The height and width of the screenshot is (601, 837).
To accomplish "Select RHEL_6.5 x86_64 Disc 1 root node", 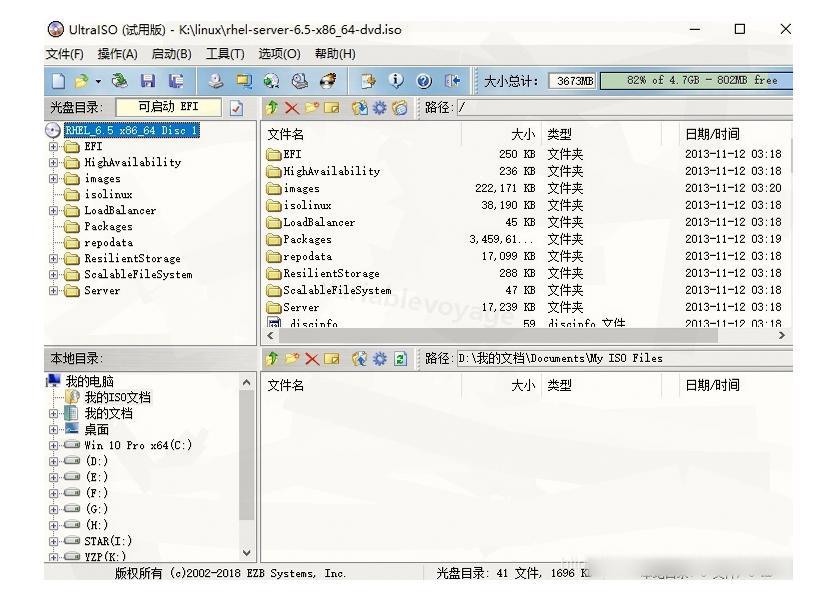I will point(131,131).
